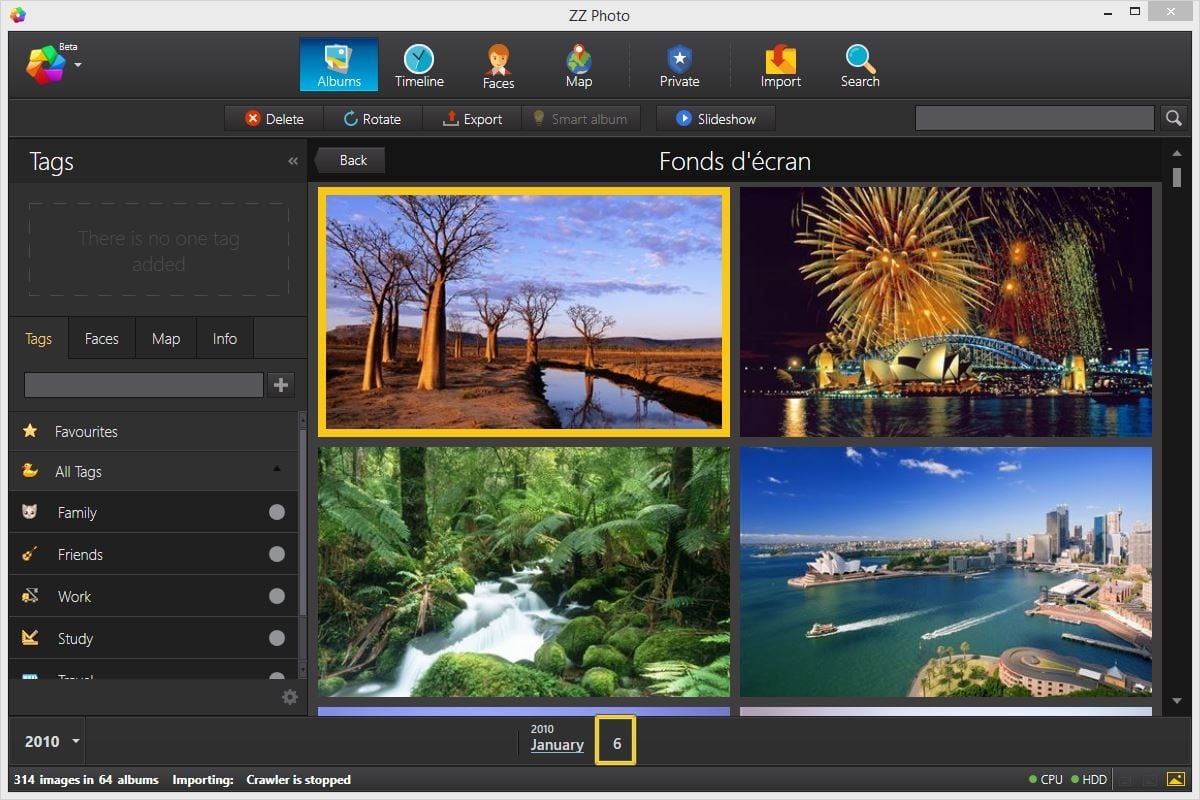Click the HDD status indicator
The height and width of the screenshot is (800, 1200).
1089,780
